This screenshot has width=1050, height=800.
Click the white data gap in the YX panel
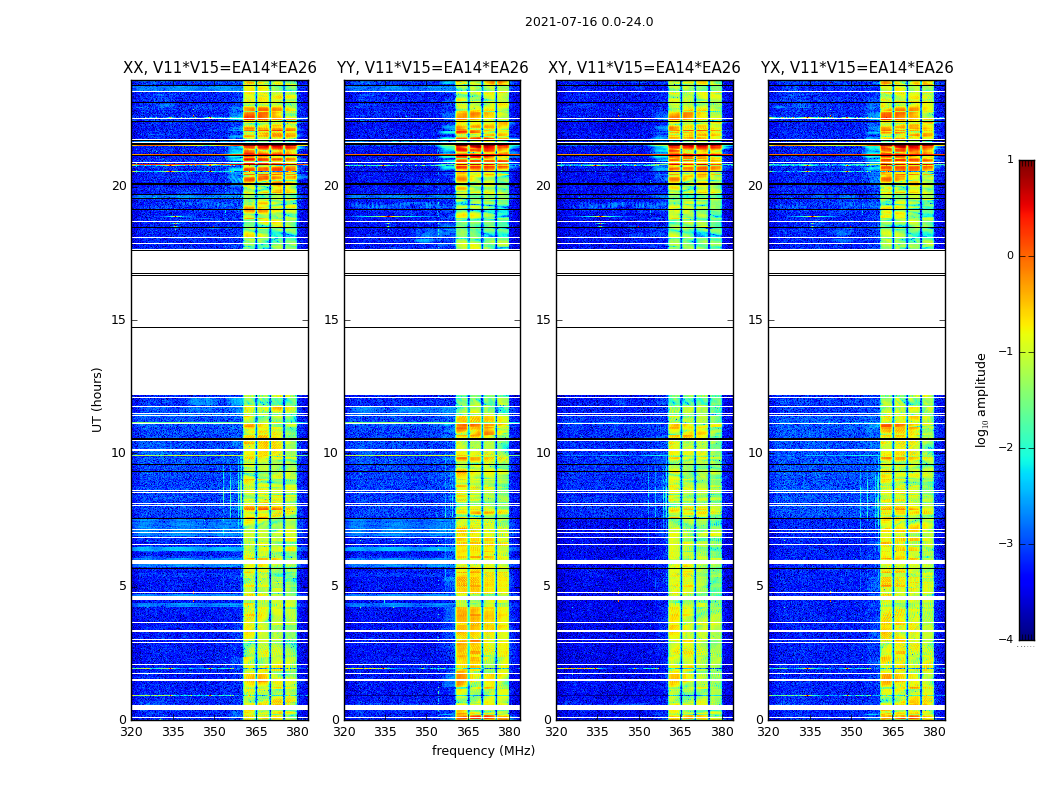856,323
